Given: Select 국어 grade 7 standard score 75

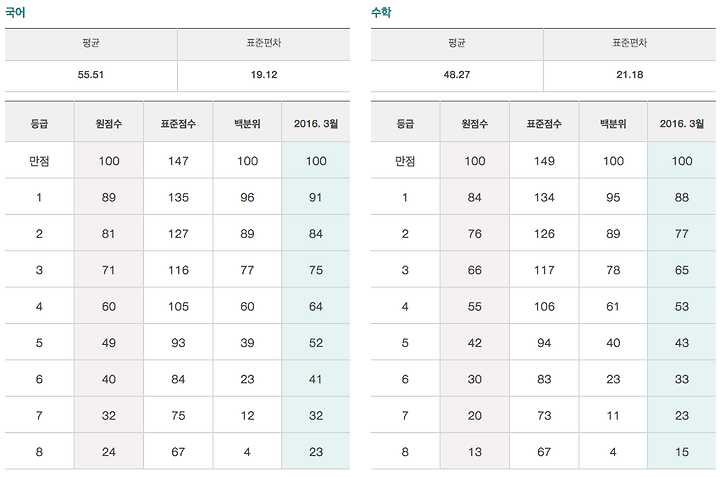Looking at the screenshot, I should pyautogui.click(x=178, y=415).
